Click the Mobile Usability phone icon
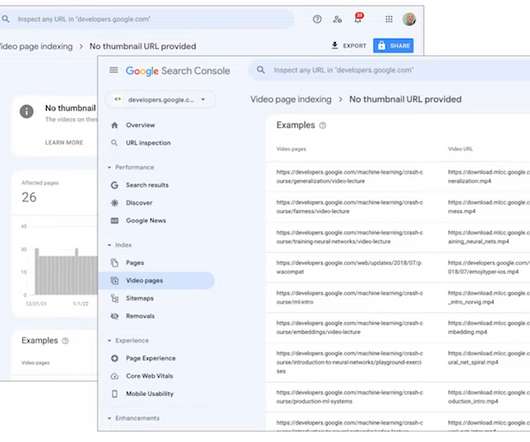Image resolution: width=530 pixels, height=442 pixels. coord(115,394)
